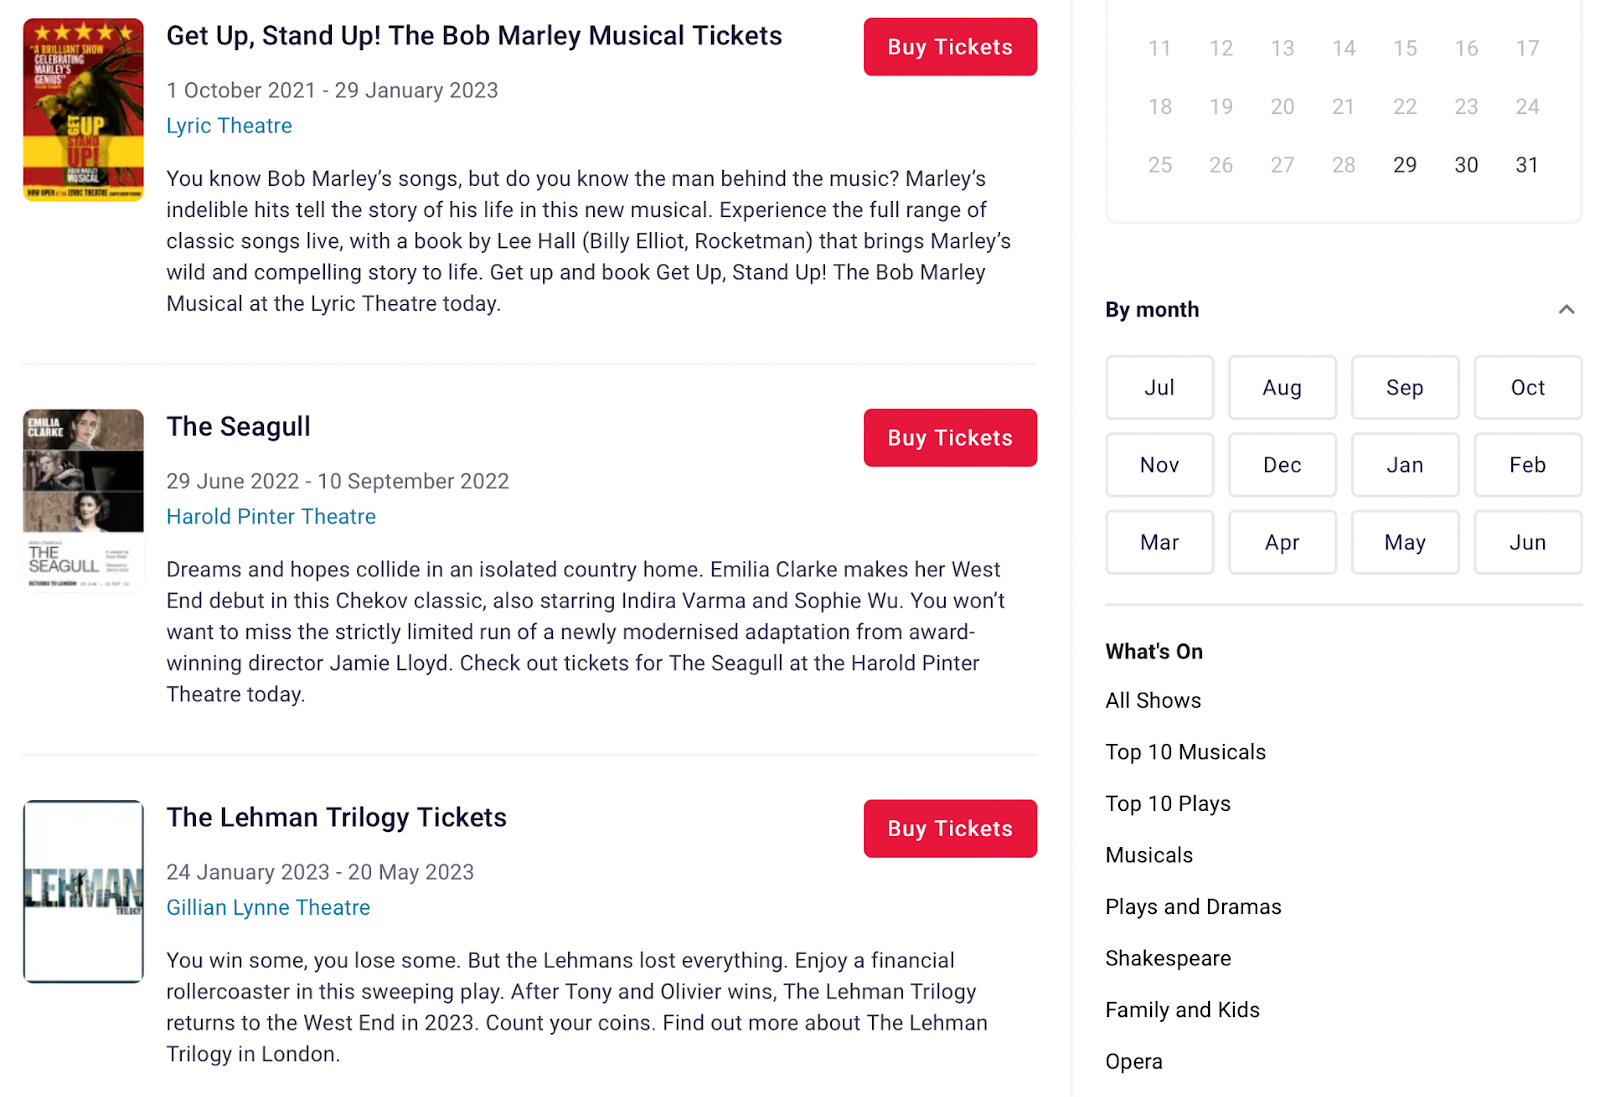Filter shows by the month Dec
The height and width of the screenshot is (1097, 1600).
[1282, 465]
